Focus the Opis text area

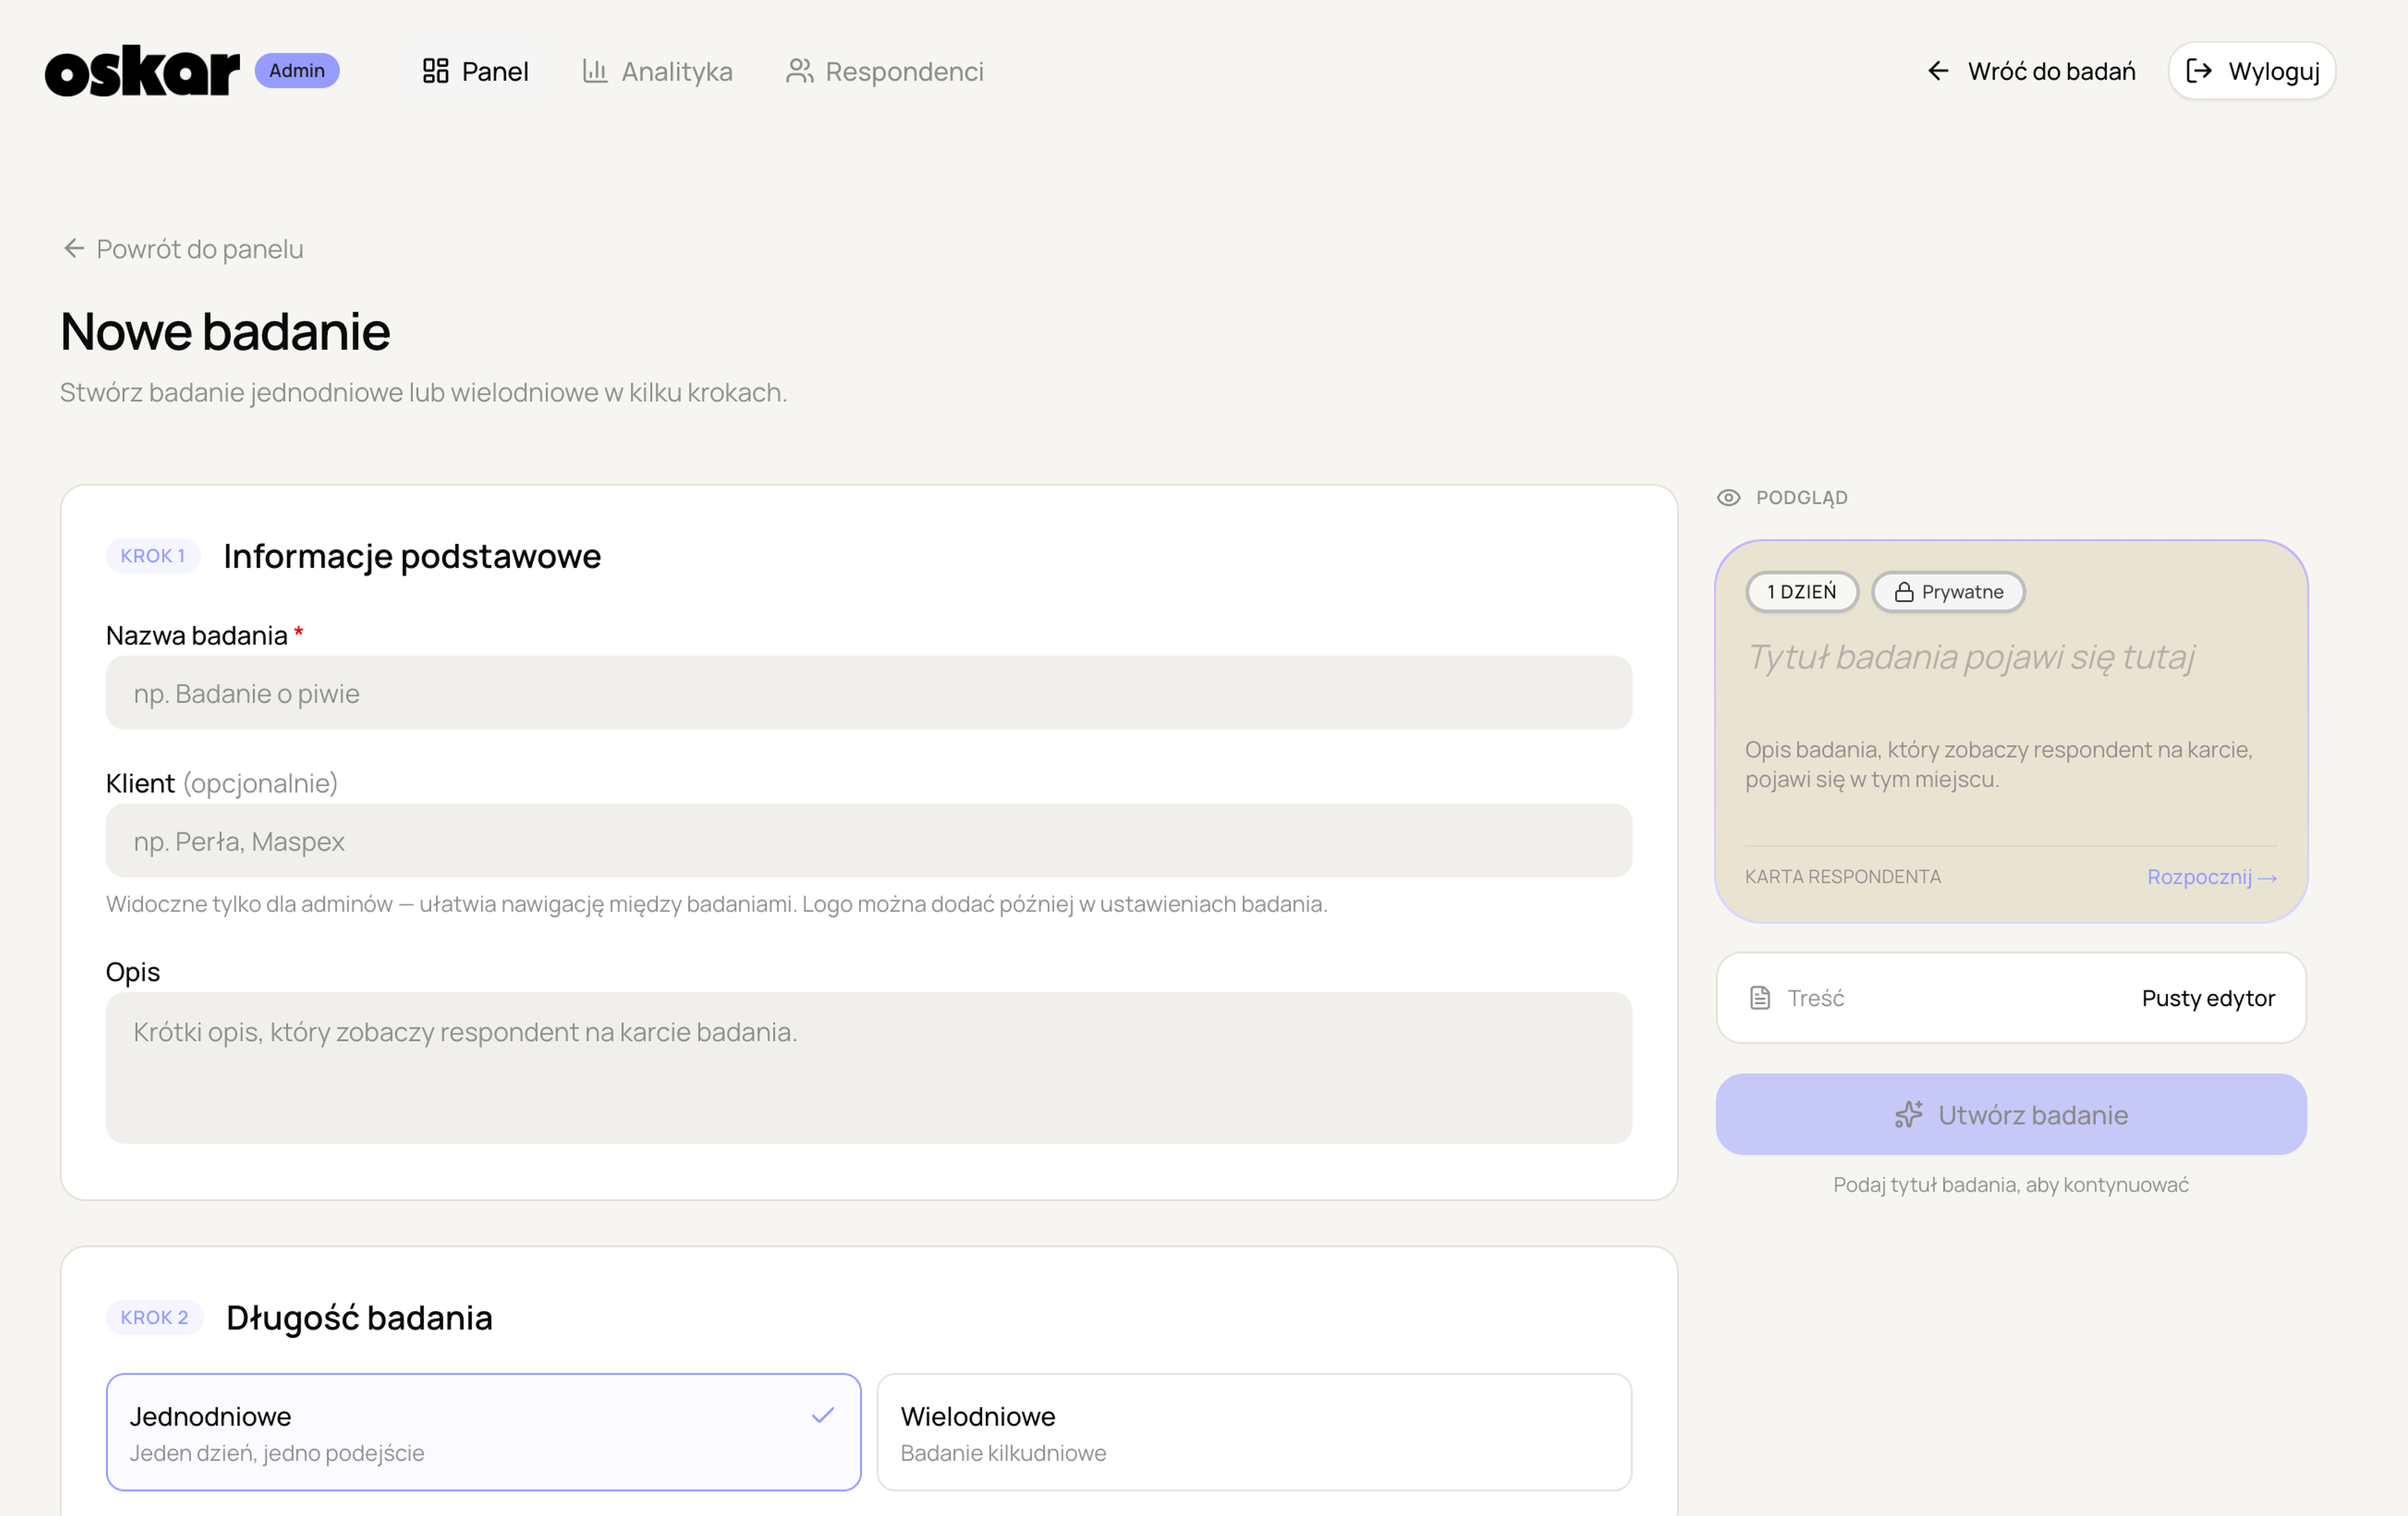(869, 1068)
